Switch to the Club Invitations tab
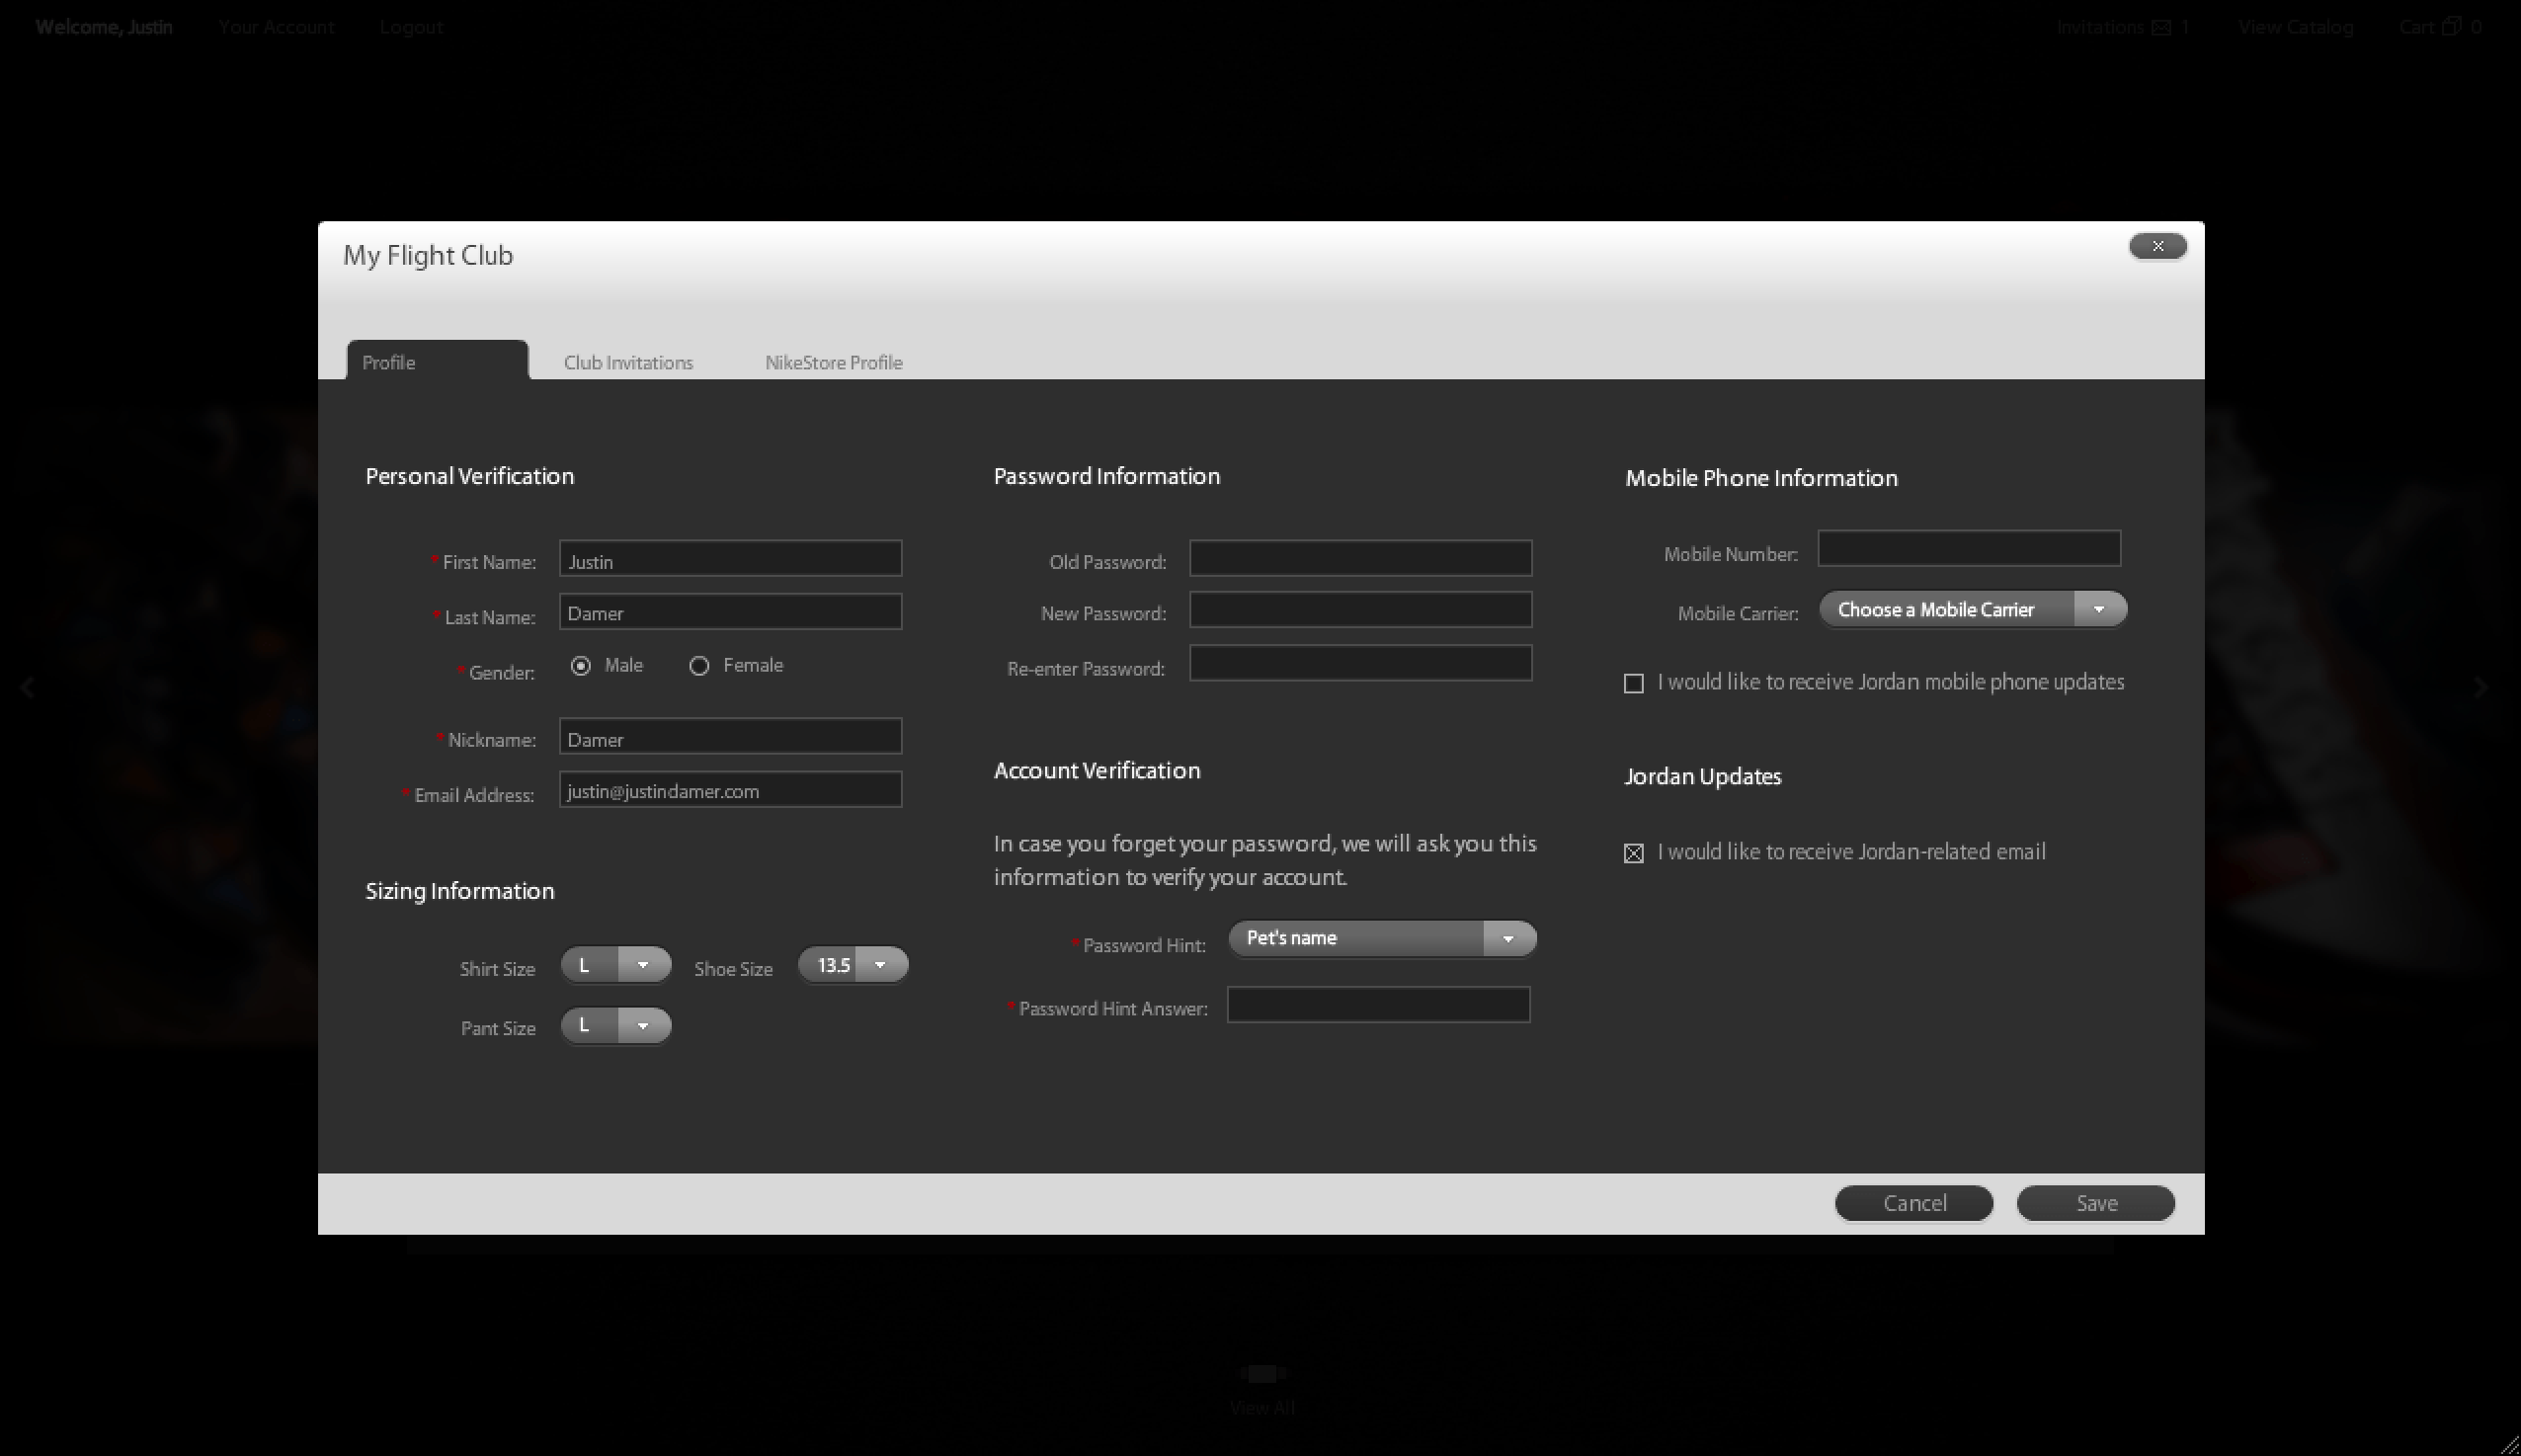Image resolution: width=2521 pixels, height=1456 pixels. coord(628,363)
